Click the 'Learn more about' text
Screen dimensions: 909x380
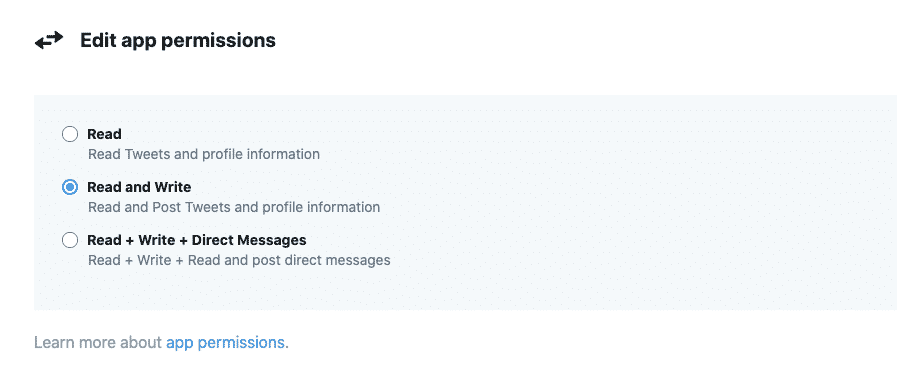click(x=97, y=342)
